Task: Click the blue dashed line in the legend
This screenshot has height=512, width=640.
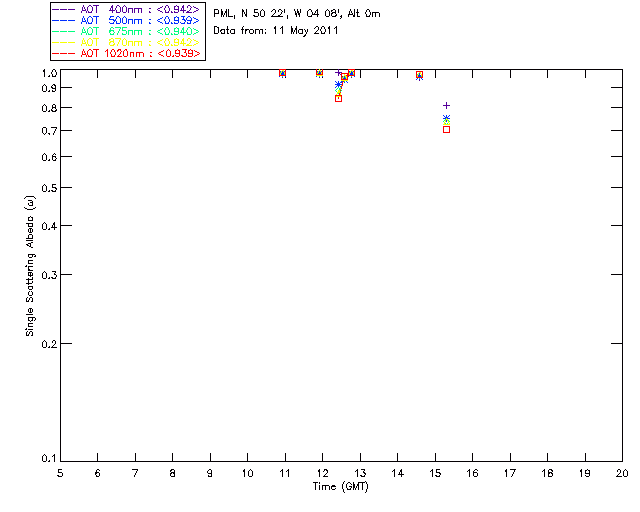Action: coord(64,20)
